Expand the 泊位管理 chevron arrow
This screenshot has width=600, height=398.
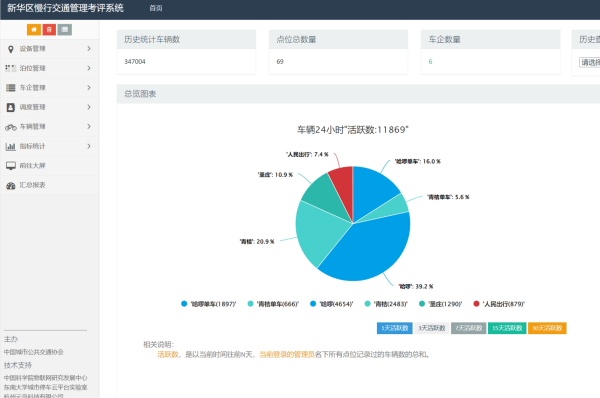(89, 68)
